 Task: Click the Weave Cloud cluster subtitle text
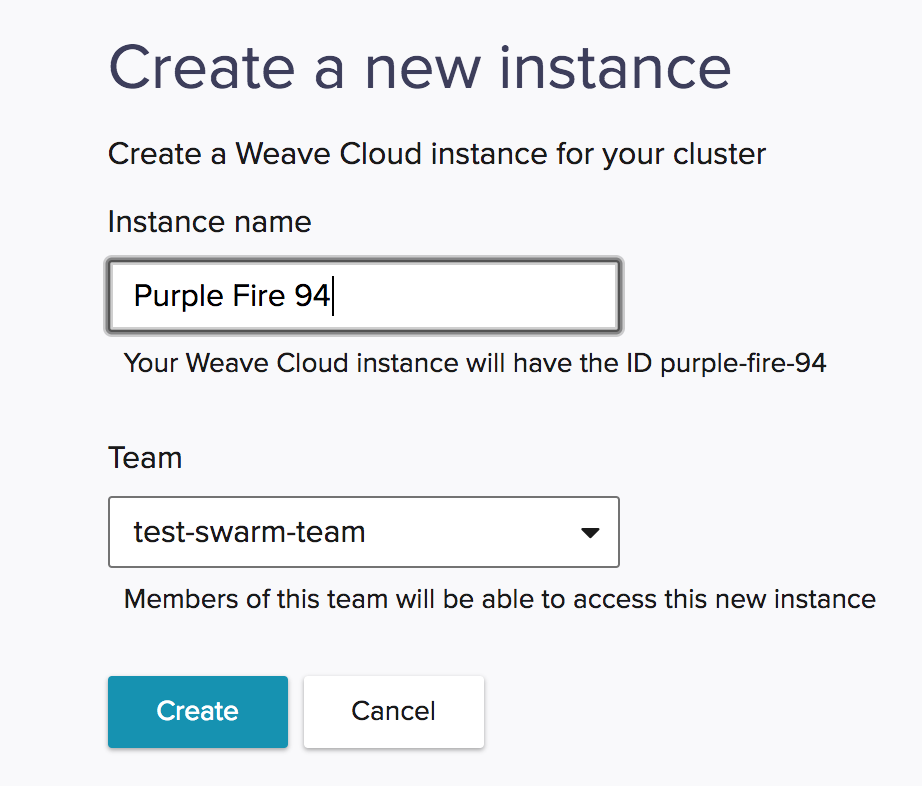[x=437, y=155]
